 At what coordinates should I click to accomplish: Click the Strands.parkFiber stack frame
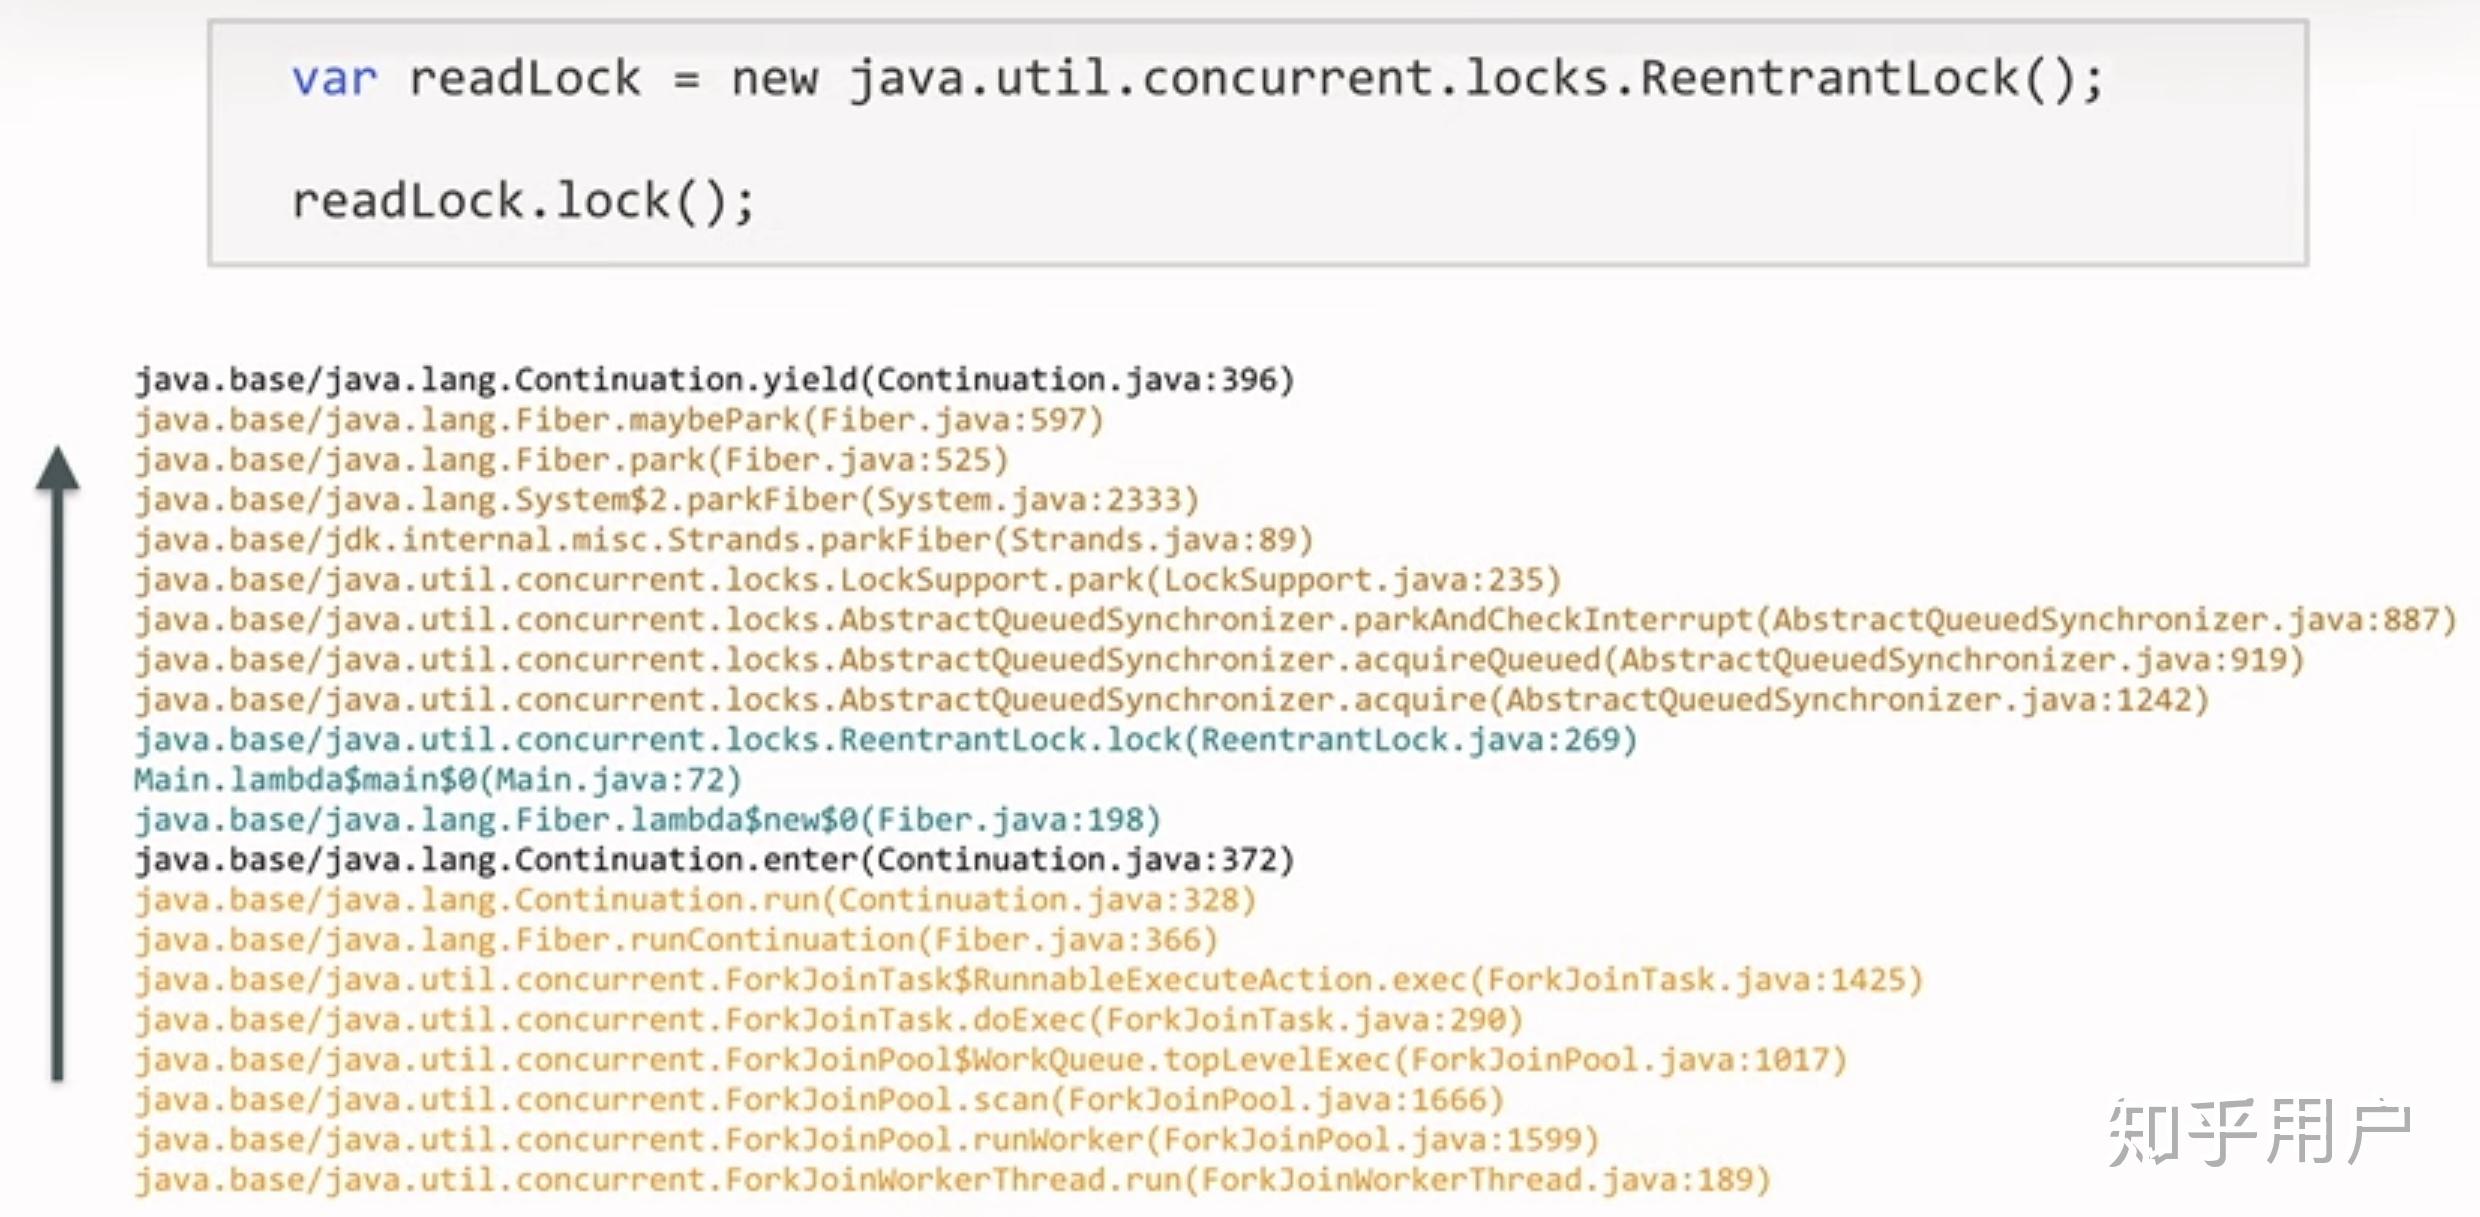[x=723, y=540]
